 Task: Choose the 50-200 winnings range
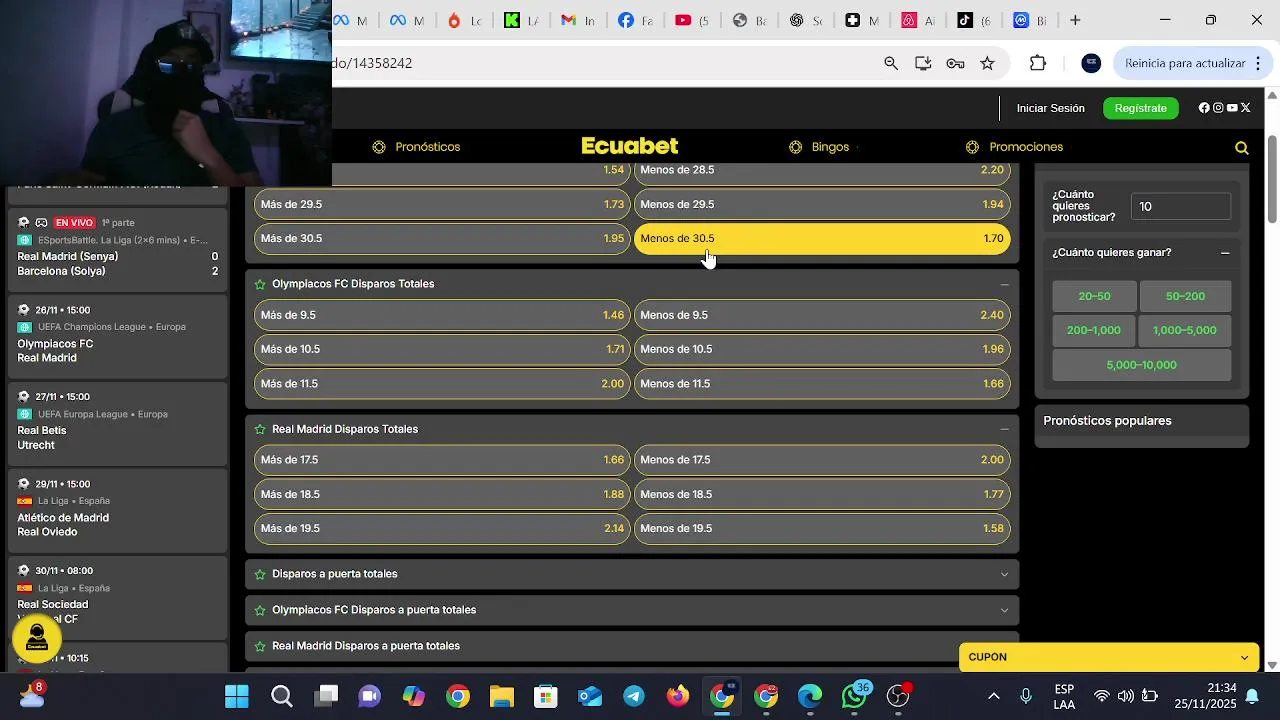pyautogui.click(x=1185, y=296)
